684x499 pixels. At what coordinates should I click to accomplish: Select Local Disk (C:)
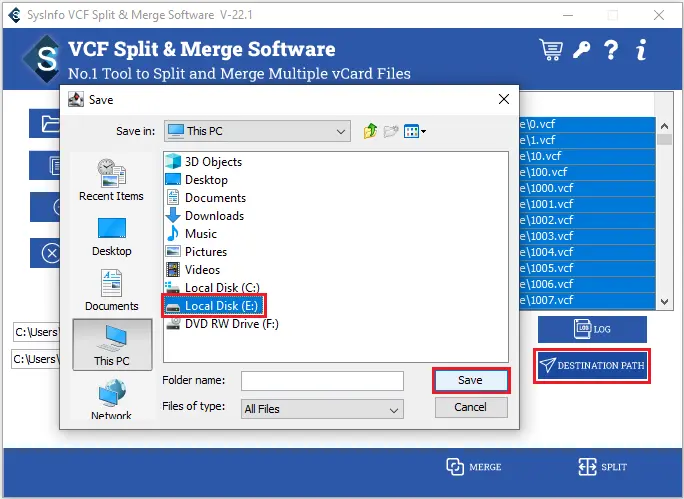click(x=213, y=287)
